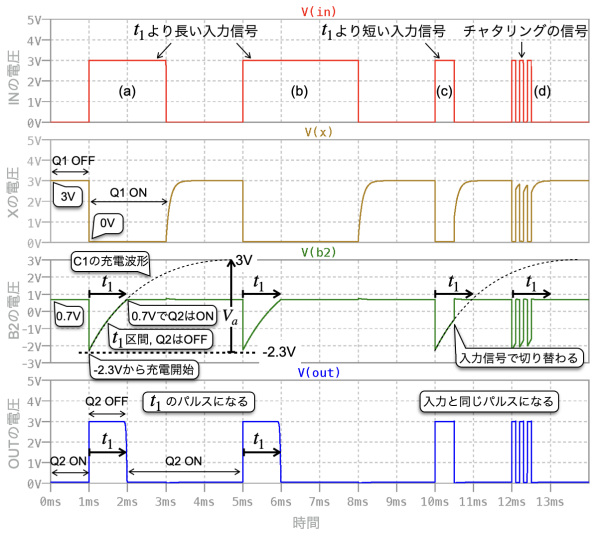Click the 13ms tick on time axis
Viewport: 600px width, 540px height.
[550, 500]
